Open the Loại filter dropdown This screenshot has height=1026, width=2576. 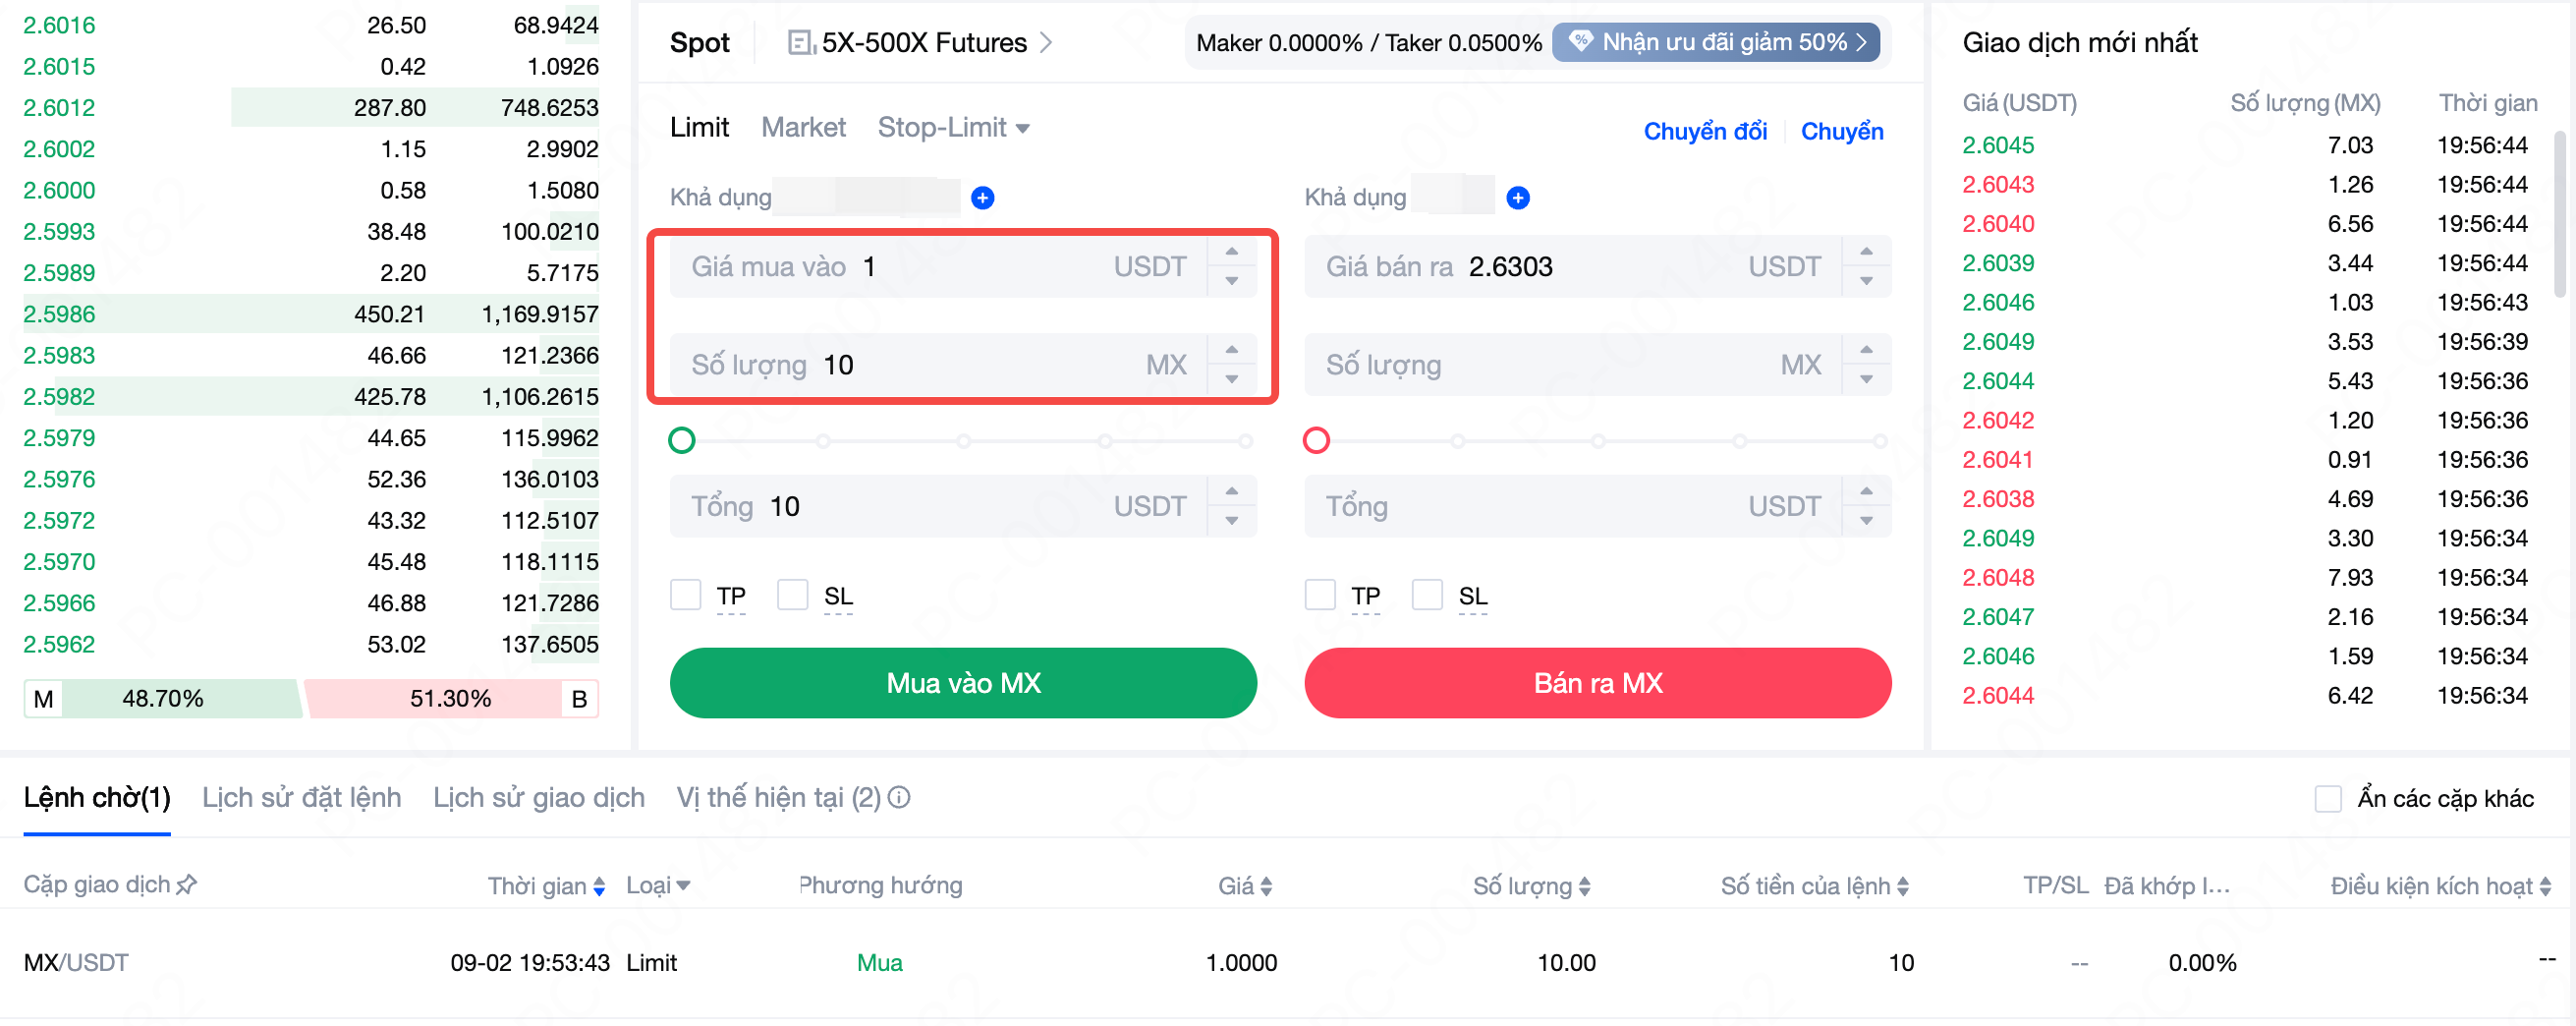[683, 885]
